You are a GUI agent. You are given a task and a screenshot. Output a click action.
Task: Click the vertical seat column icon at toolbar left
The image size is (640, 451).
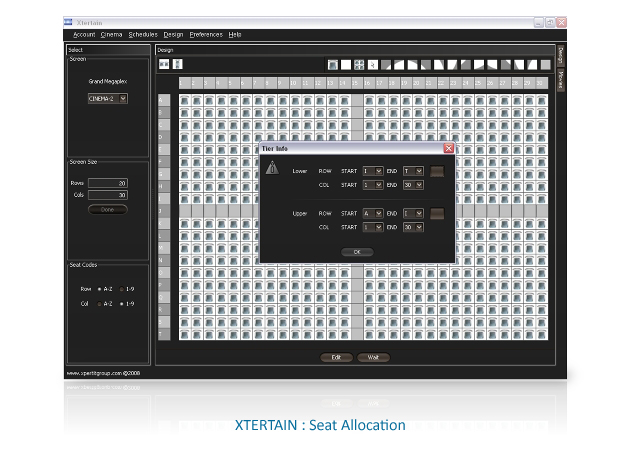coord(178,64)
